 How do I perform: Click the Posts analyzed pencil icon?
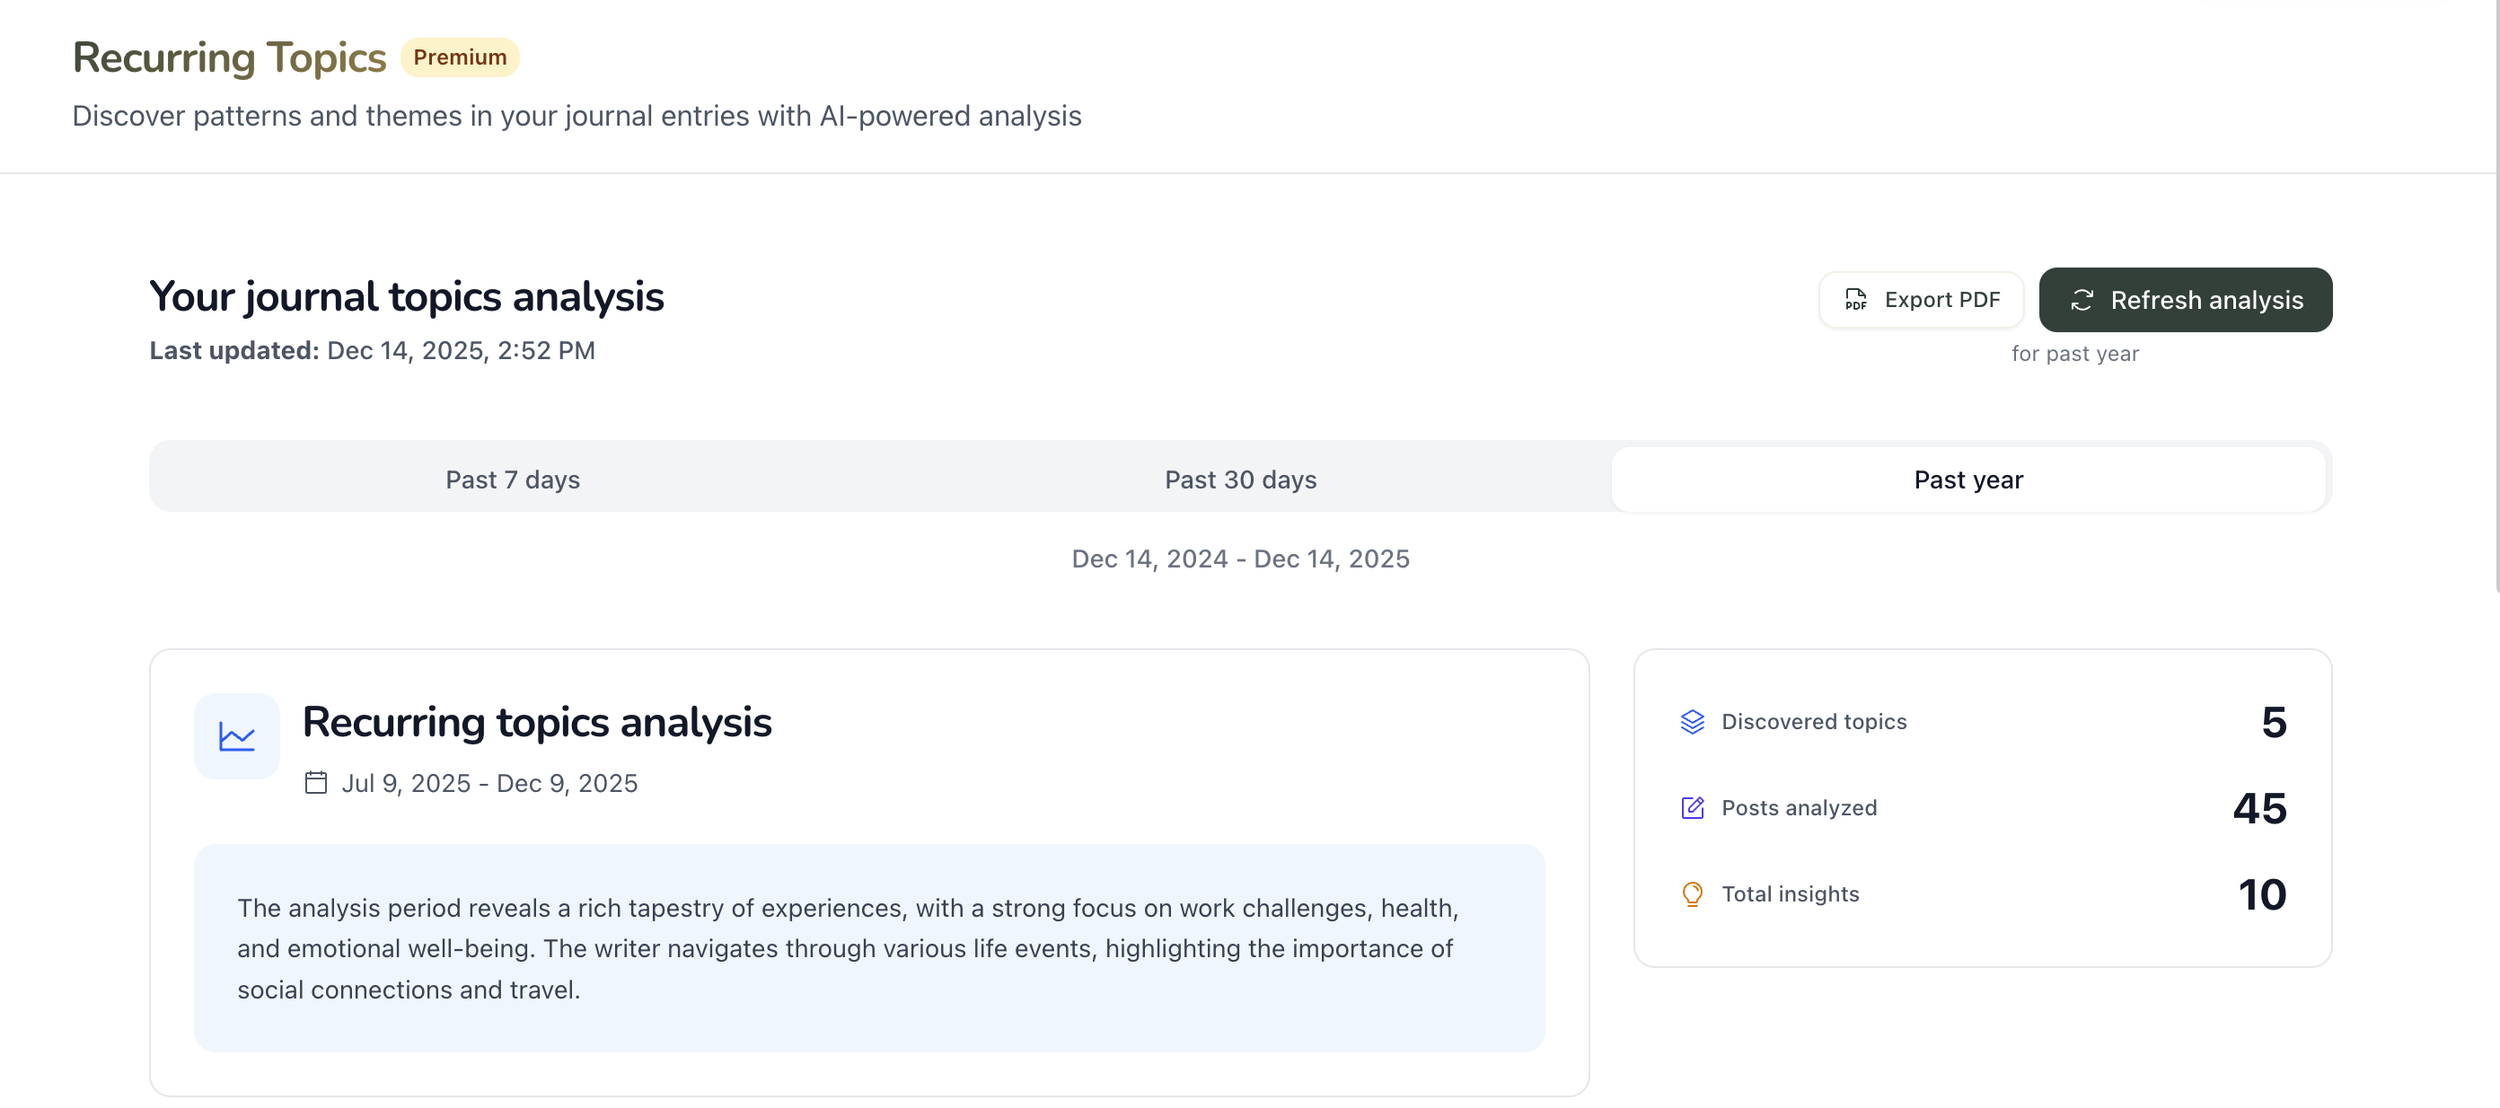[x=1692, y=808]
